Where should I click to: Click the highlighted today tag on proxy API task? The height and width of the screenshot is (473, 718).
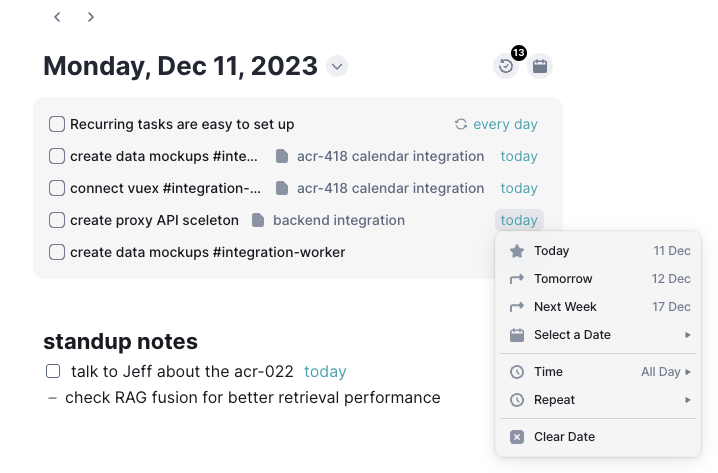point(519,220)
